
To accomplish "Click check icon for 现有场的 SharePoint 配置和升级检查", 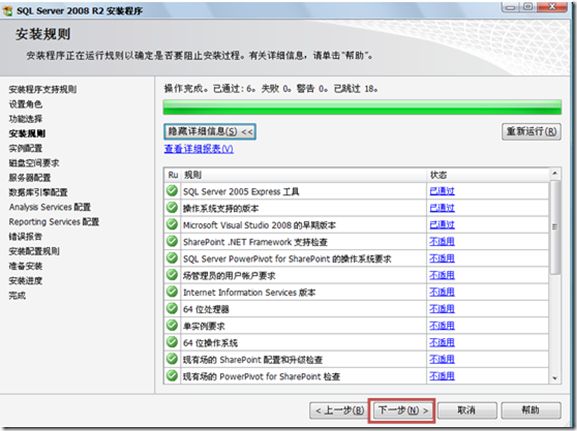I will tap(172, 359).
